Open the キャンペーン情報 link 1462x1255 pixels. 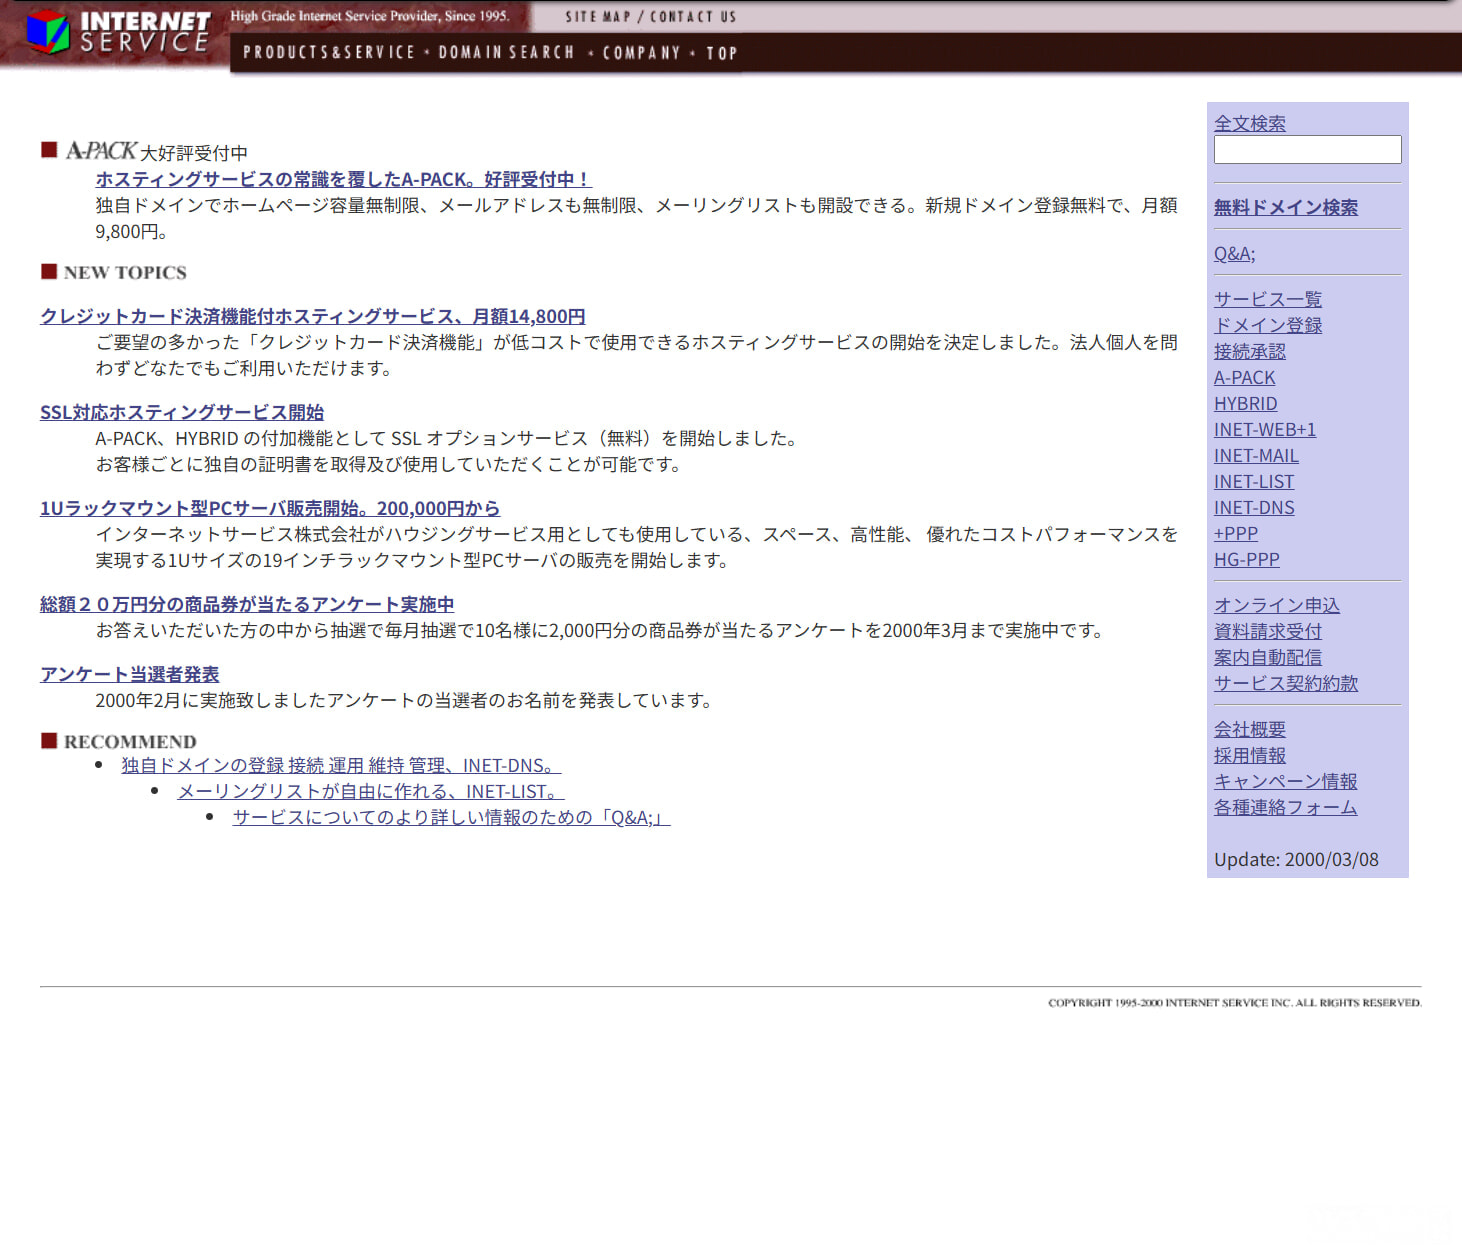coord(1286,781)
